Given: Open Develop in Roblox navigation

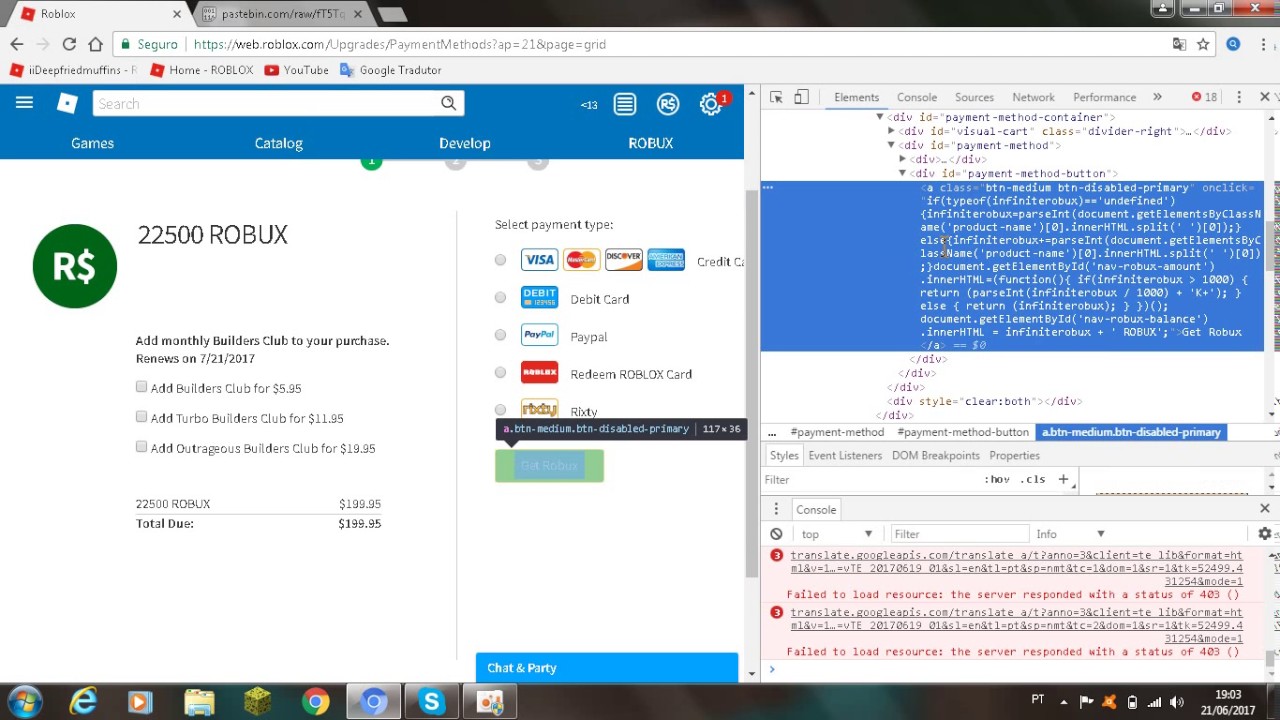Looking at the screenshot, I should tap(465, 143).
